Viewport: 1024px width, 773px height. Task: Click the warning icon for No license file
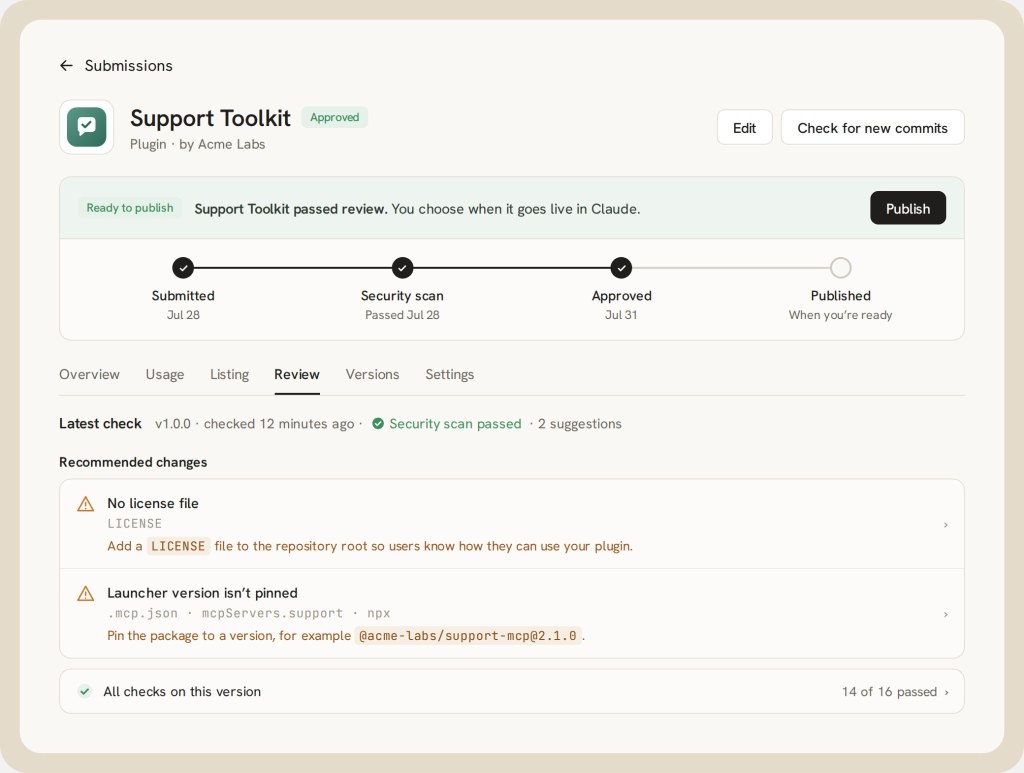(86, 504)
